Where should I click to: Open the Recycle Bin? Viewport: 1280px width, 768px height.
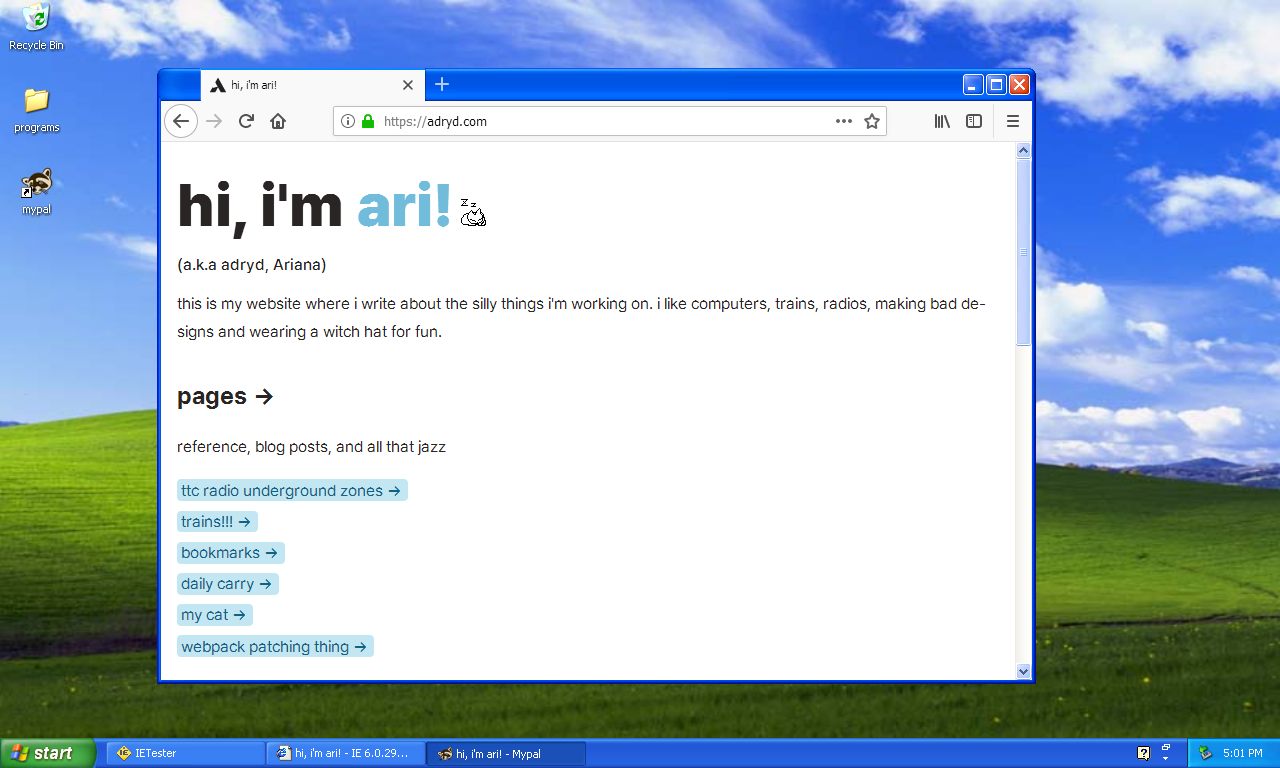(36, 22)
